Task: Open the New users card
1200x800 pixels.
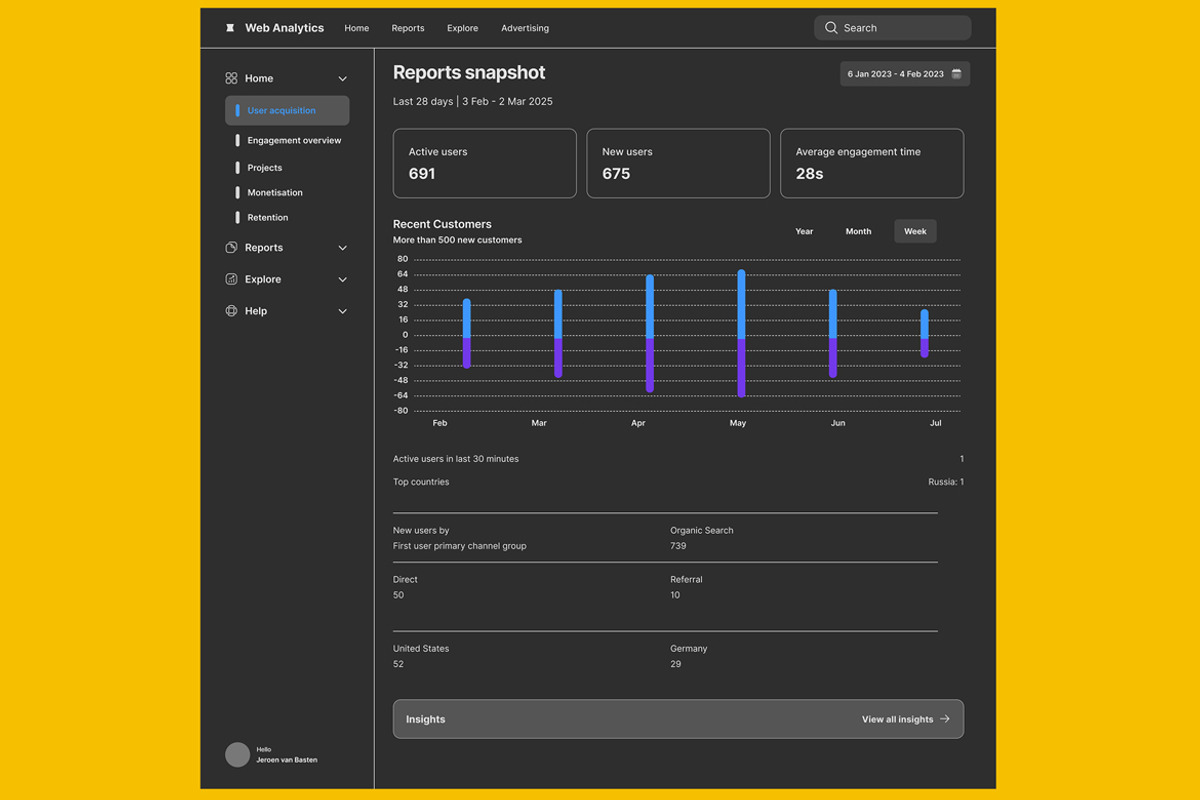Action: (x=678, y=163)
